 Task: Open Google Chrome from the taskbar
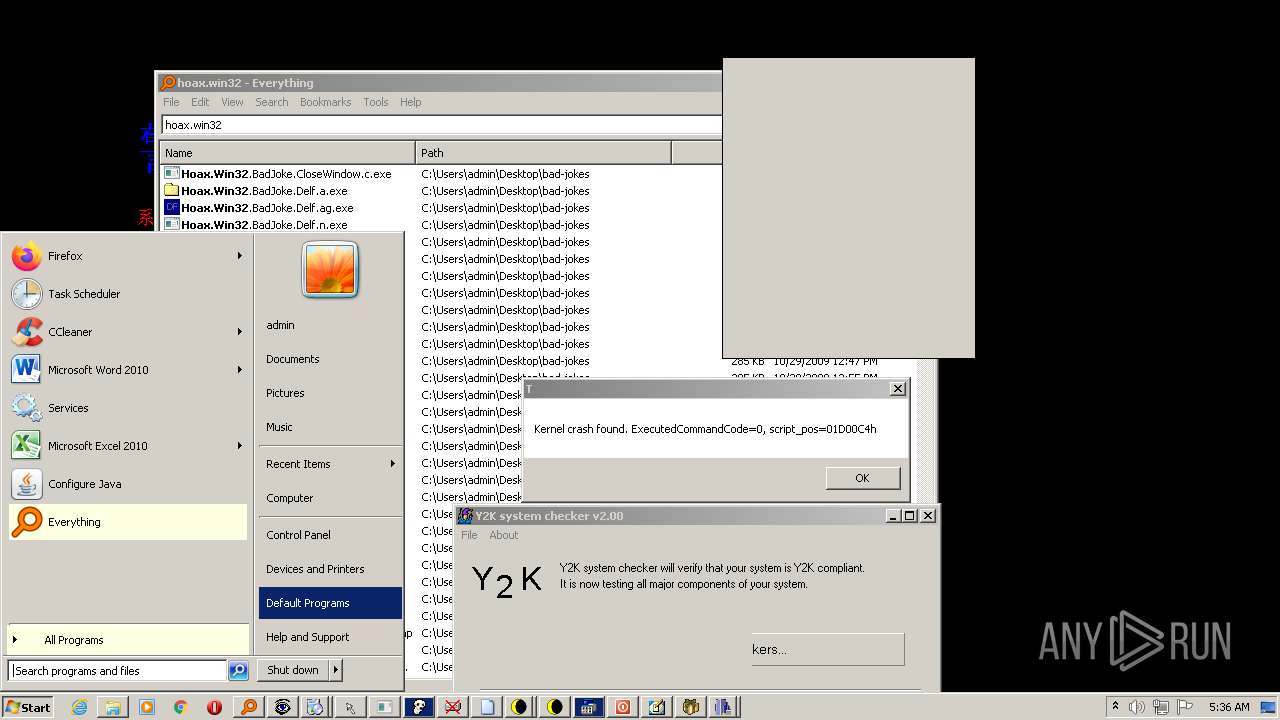pyautogui.click(x=180, y=707)
